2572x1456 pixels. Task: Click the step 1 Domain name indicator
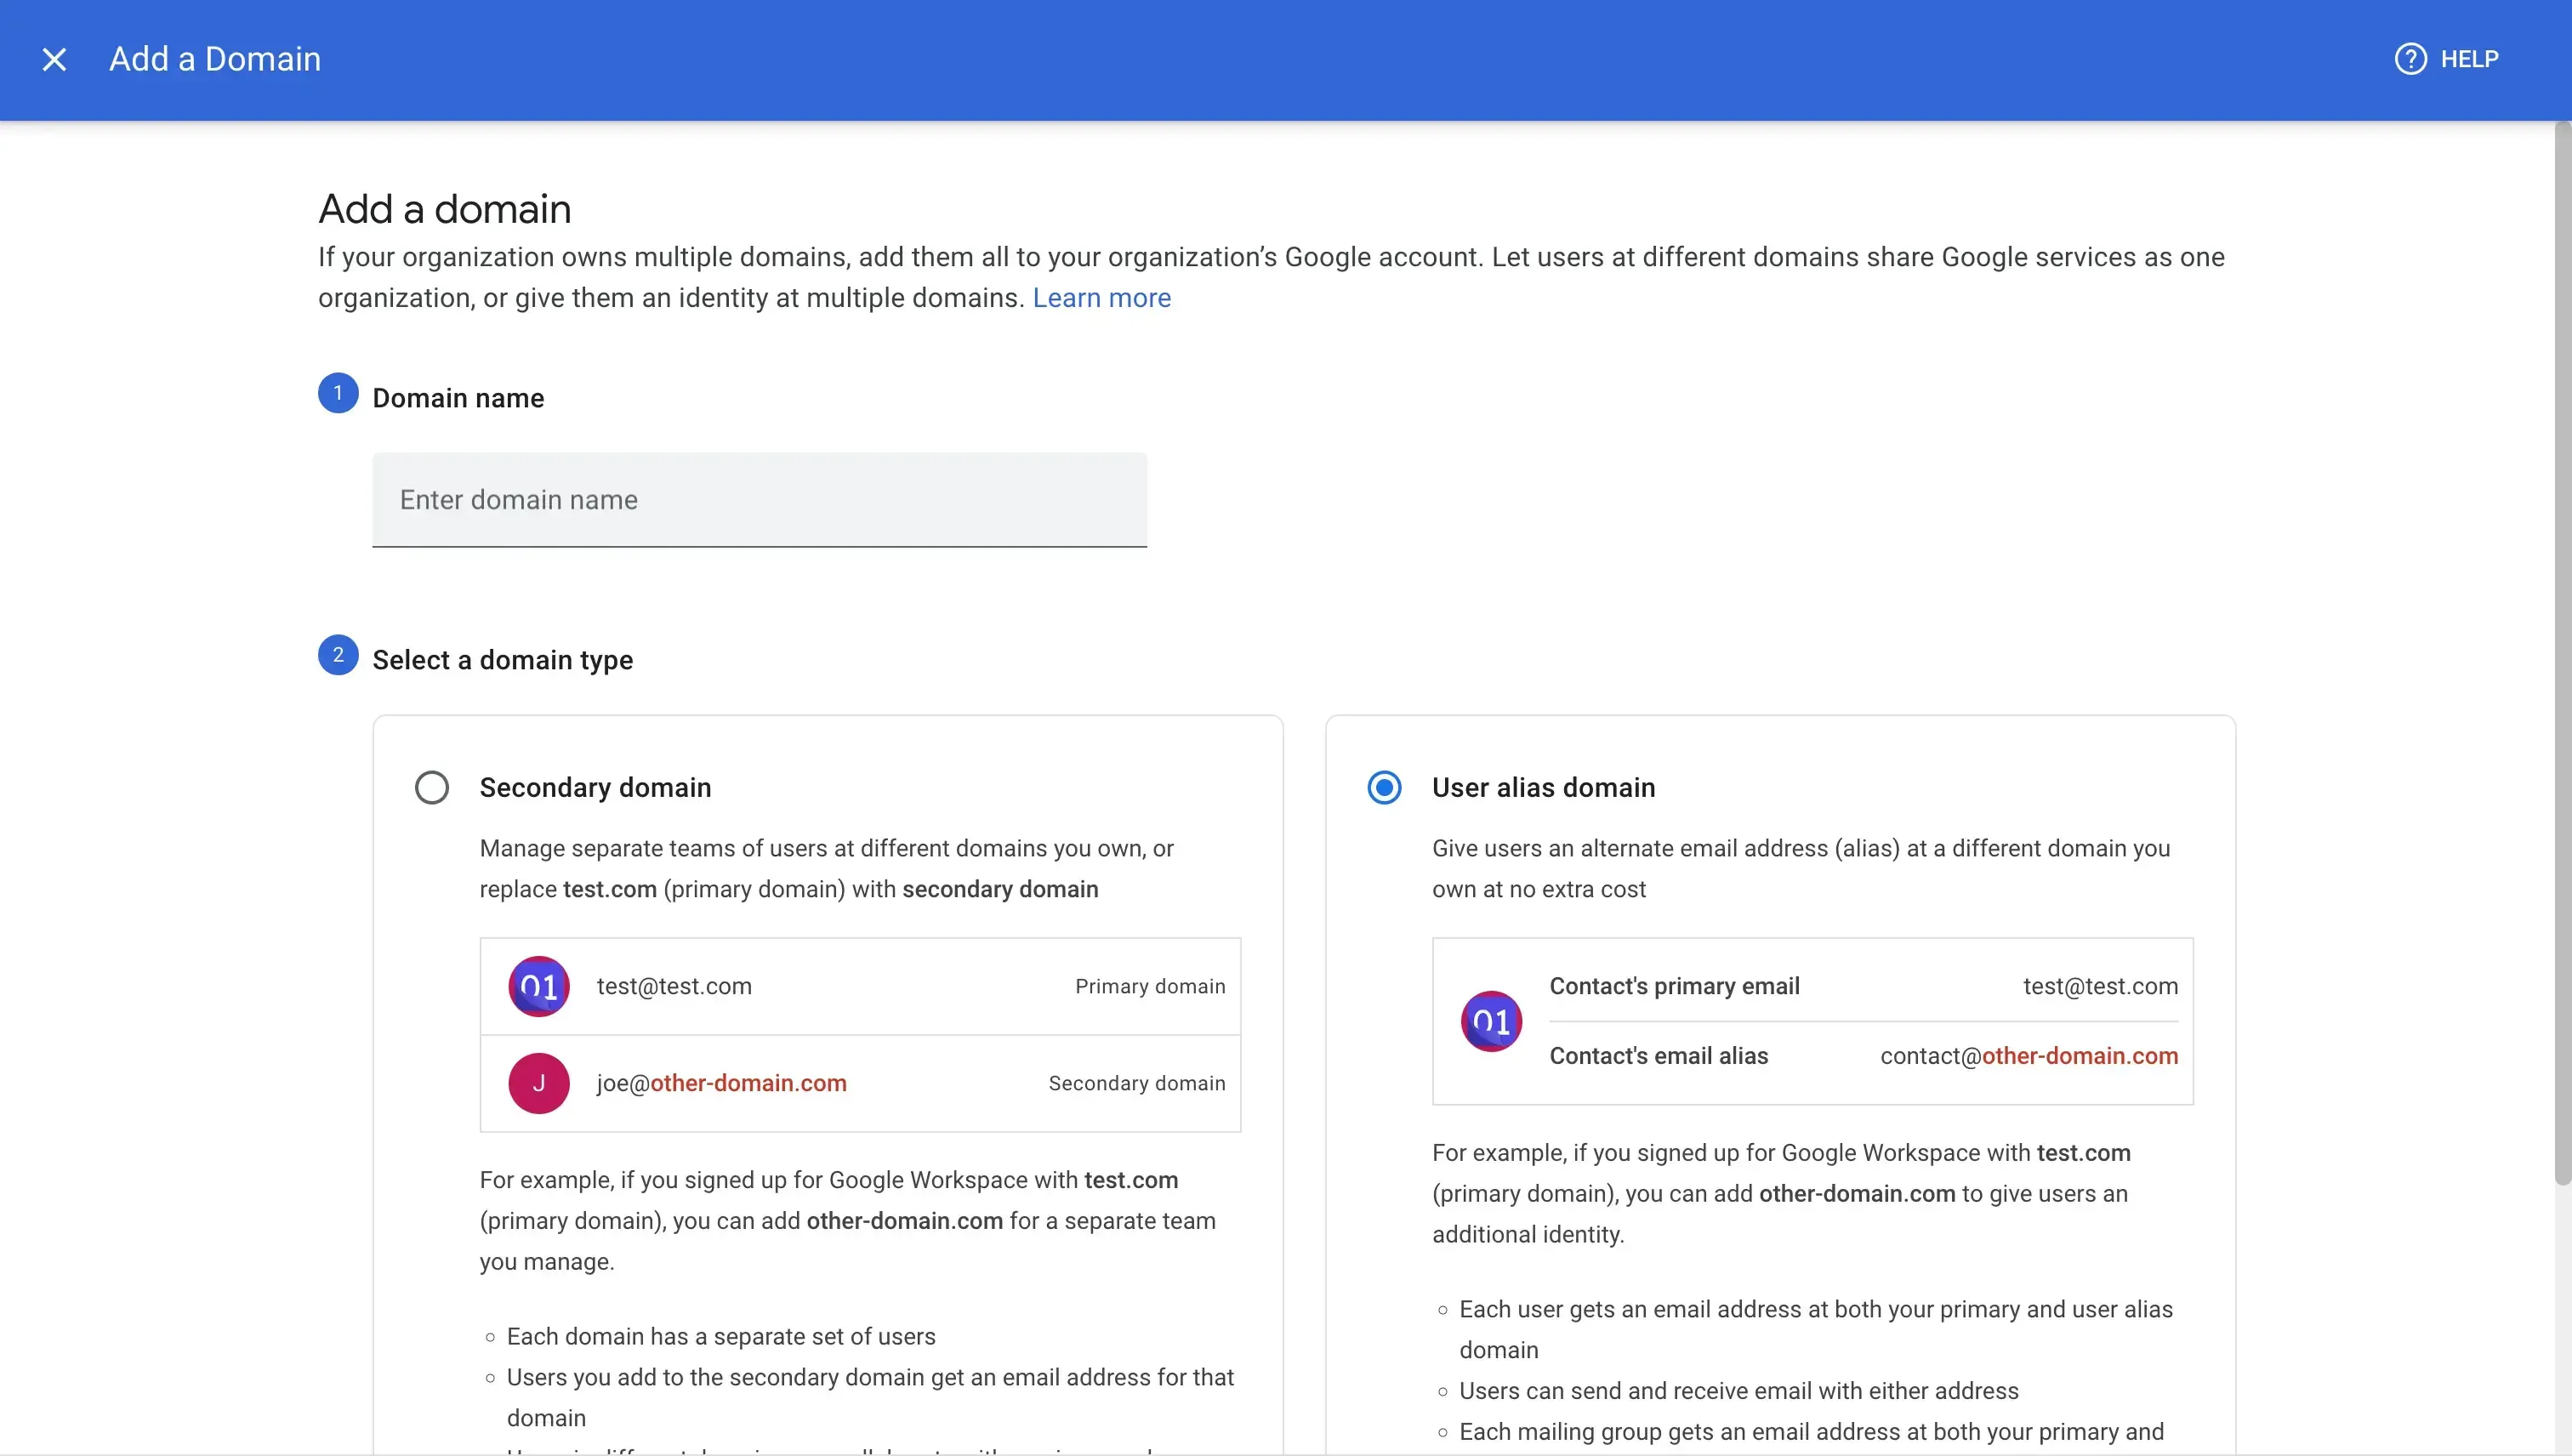click(x=337, y=393)
